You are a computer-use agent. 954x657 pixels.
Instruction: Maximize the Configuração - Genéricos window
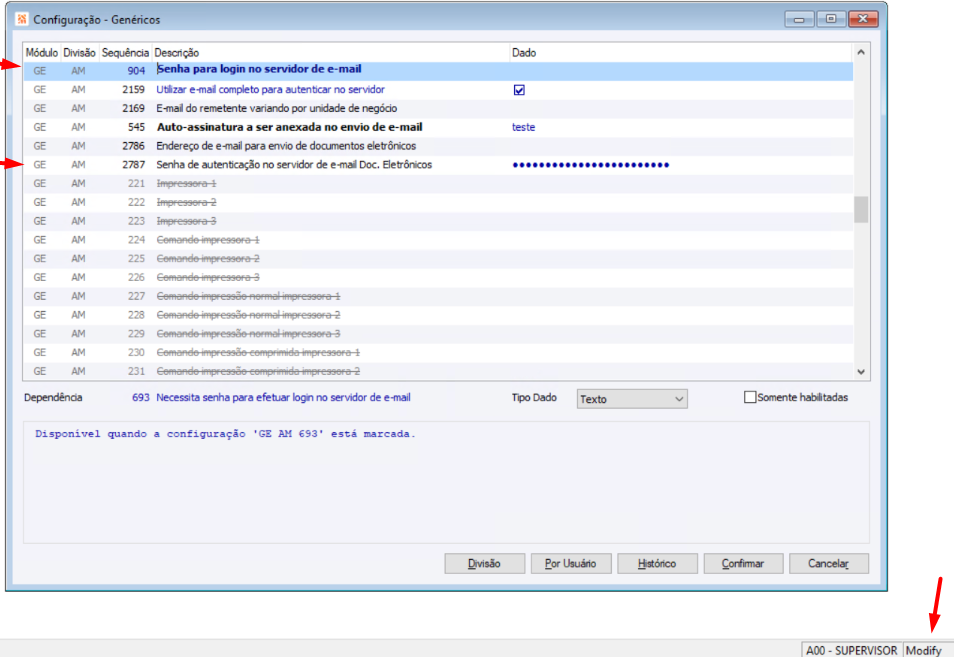831,19
